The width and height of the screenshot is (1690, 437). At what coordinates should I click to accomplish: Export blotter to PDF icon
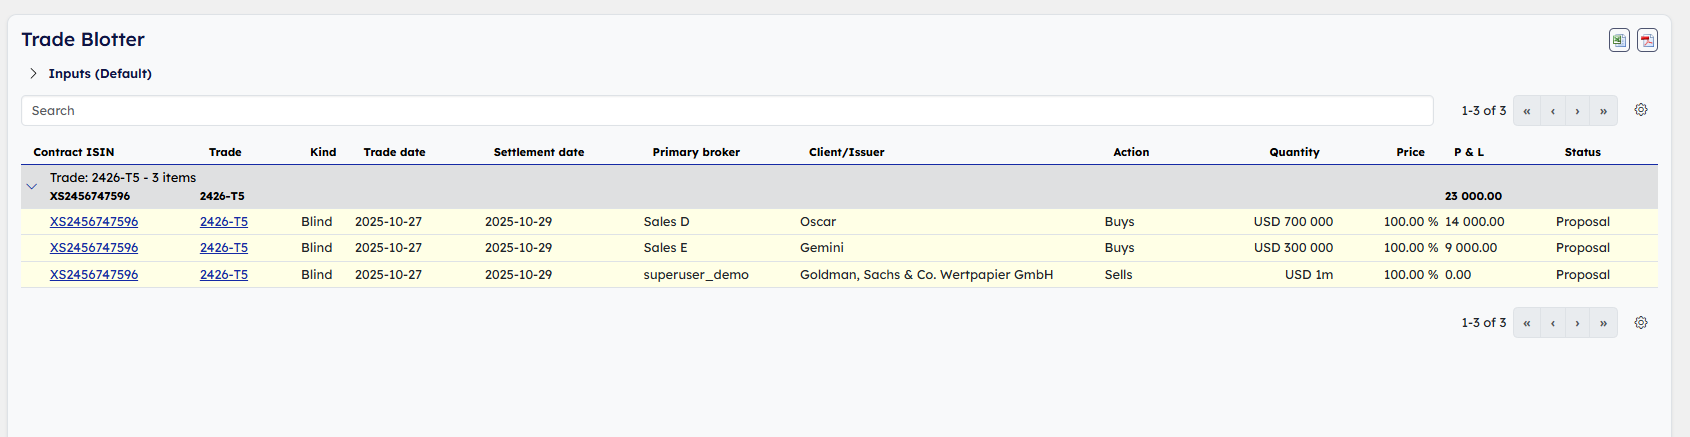[x=1647, y=40]
